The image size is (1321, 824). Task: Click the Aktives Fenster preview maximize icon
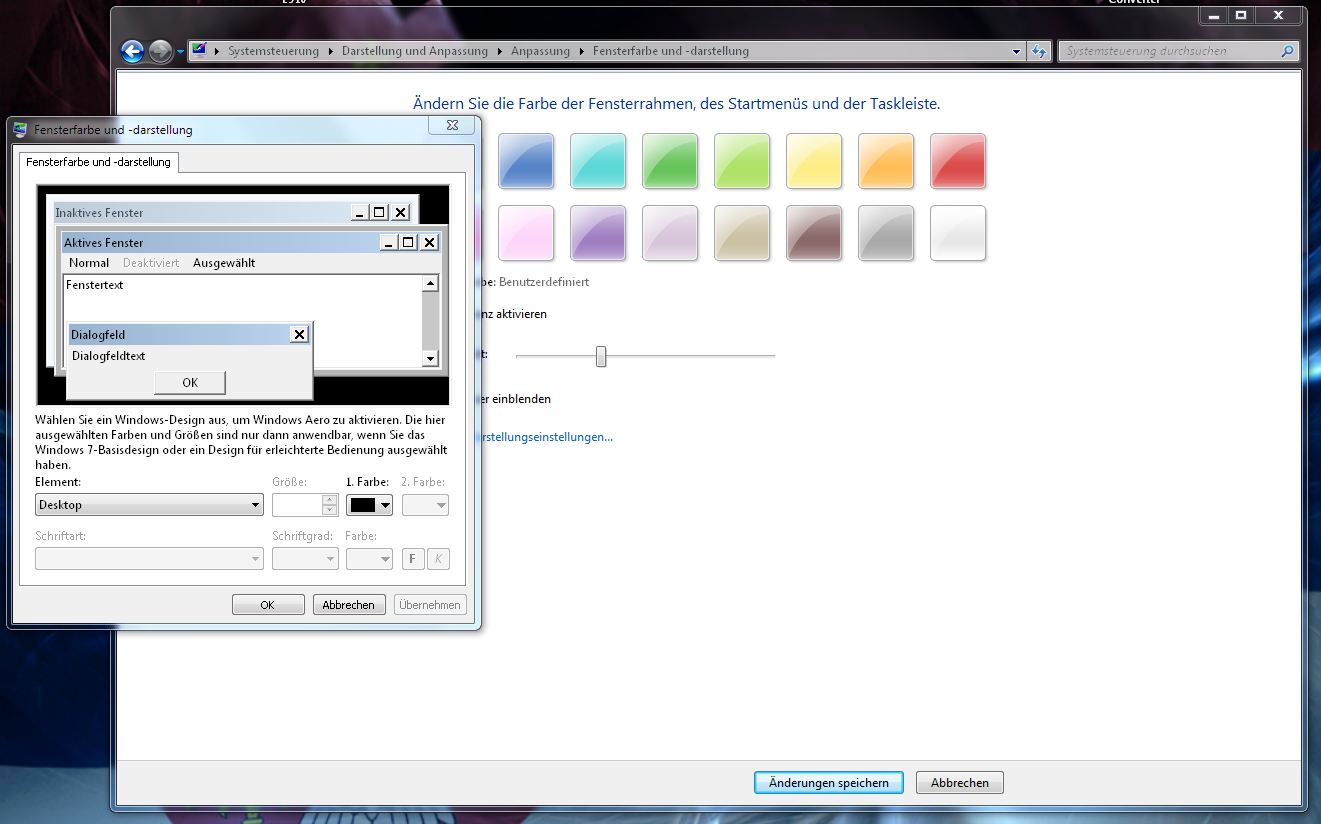[x=408, y=242]
